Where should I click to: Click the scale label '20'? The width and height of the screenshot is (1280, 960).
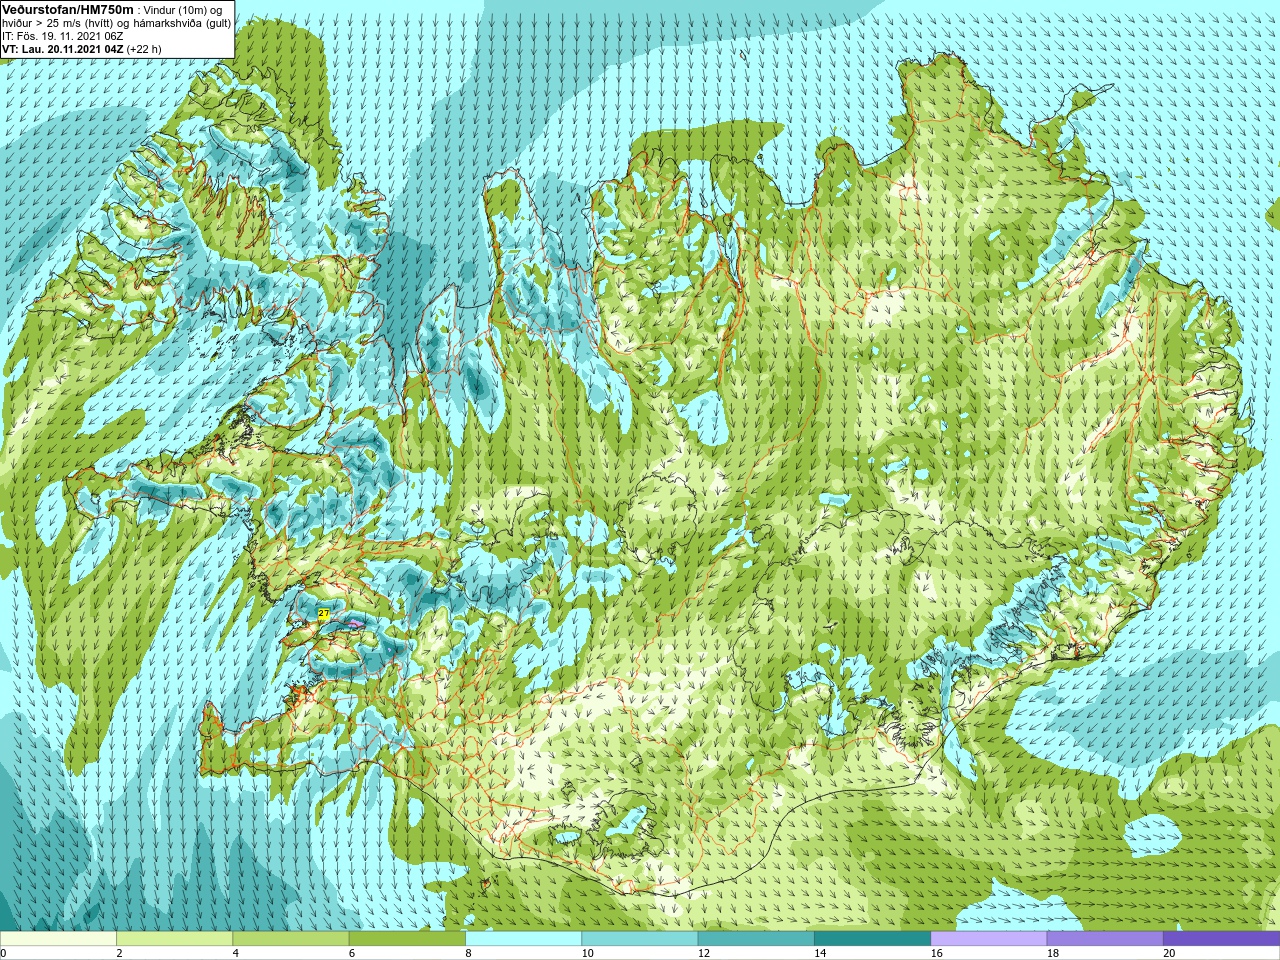click(x=1169, y=953)
